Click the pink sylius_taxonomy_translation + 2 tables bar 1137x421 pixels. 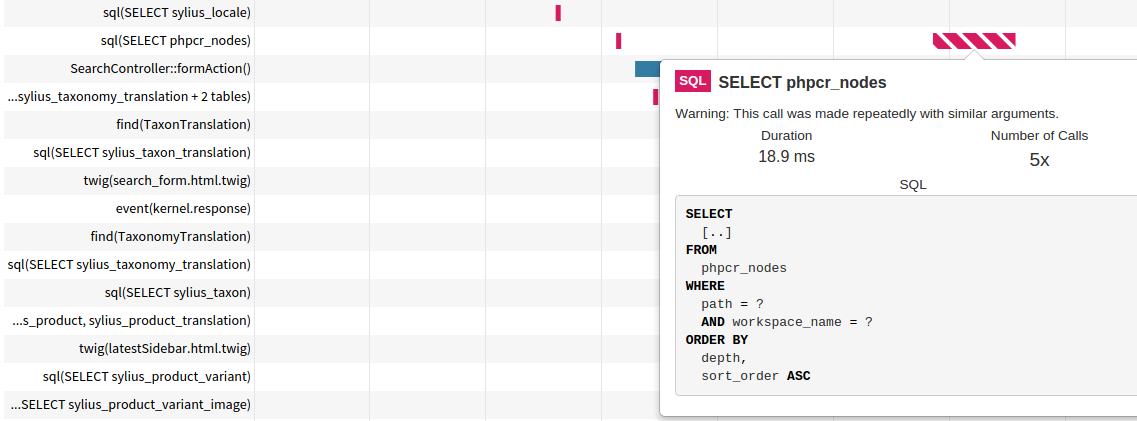[656, 96]
